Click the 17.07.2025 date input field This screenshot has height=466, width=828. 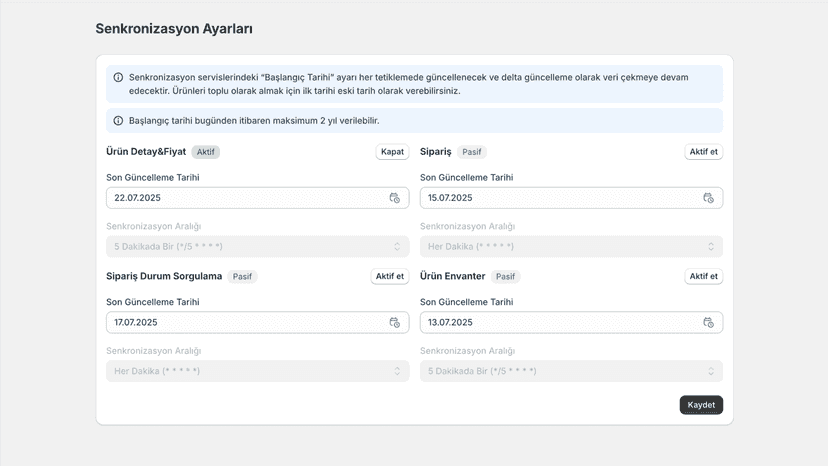pyautogui.click(x=258, y=323)
